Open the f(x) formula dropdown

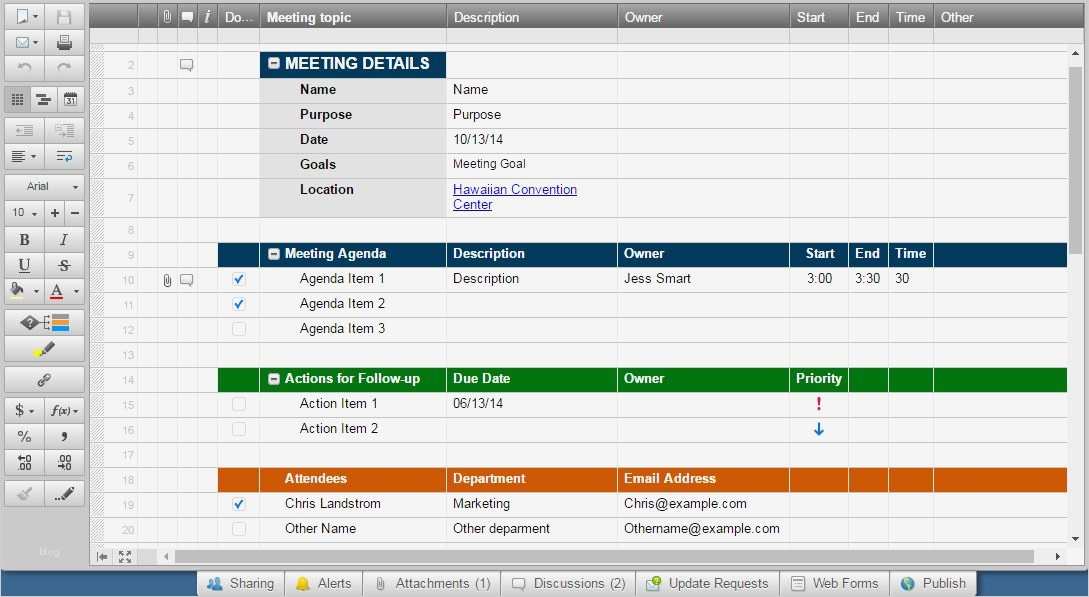click(64, 410)
